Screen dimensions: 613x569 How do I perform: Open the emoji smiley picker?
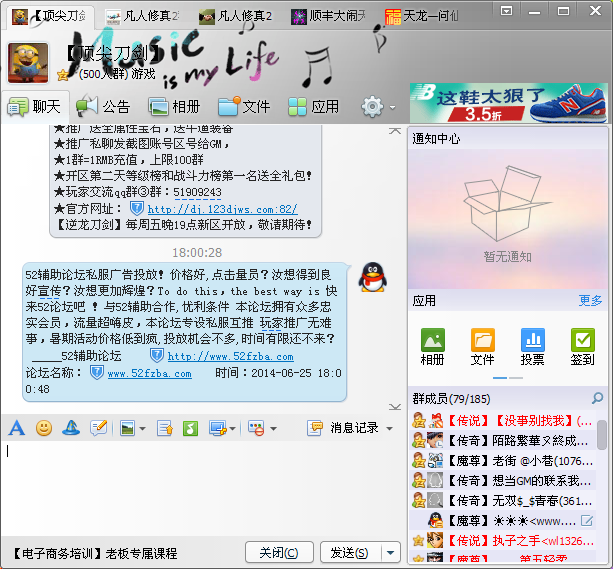tap(44, 428)
